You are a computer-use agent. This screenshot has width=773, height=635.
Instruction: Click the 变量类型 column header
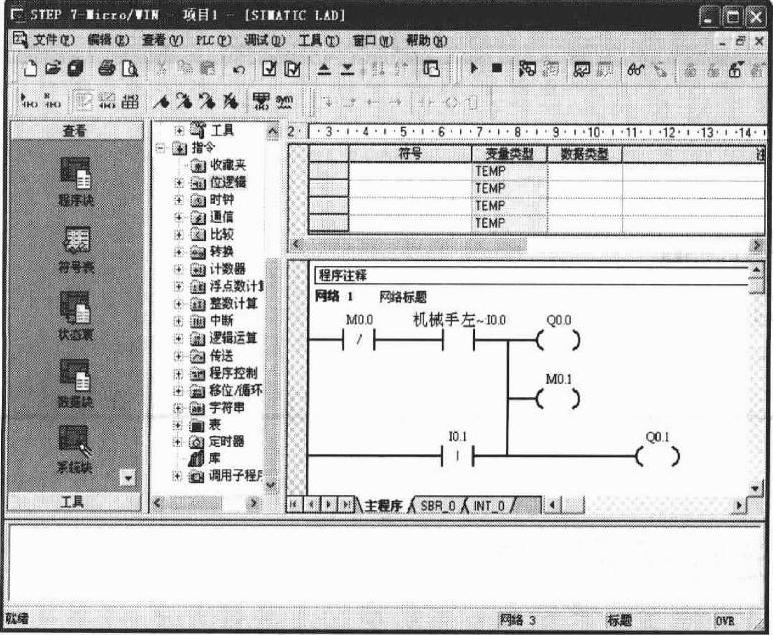(x=509, y=154)
